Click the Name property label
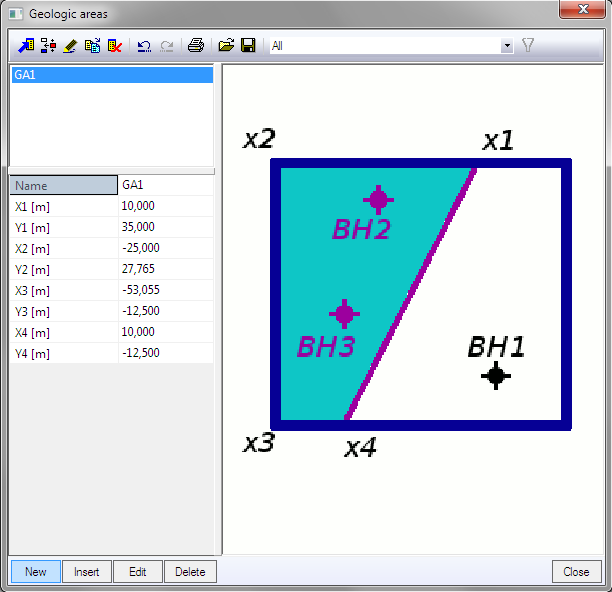Image resolution: width=612 pixels, height=592 pixels. click(64, 185)
